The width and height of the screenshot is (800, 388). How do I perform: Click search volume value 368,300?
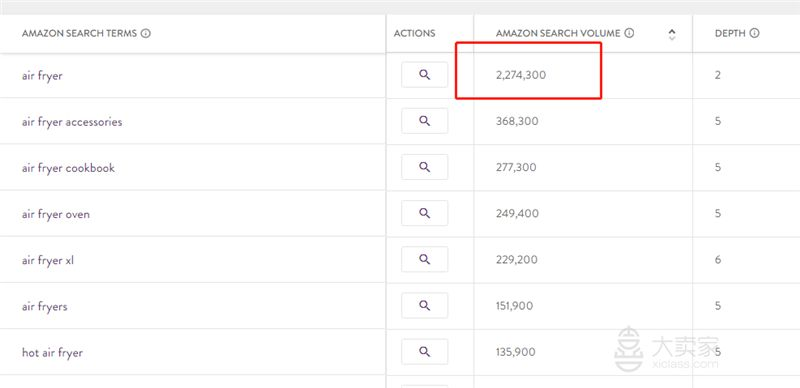[517, 122]
